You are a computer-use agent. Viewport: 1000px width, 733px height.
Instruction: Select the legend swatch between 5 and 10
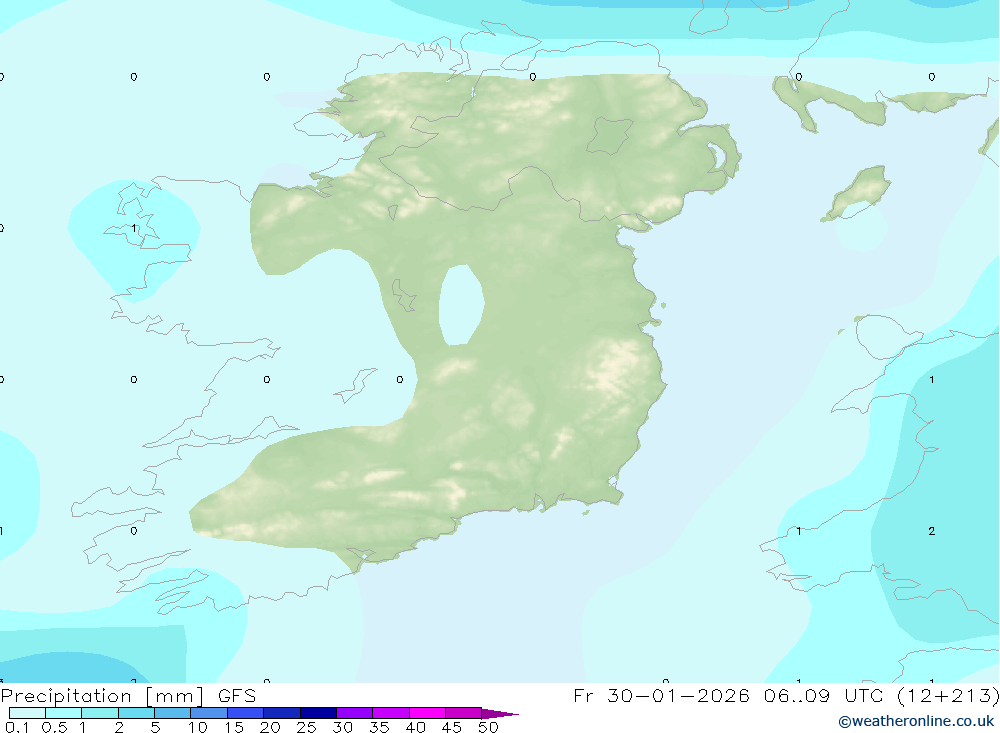tap(173, 713)
